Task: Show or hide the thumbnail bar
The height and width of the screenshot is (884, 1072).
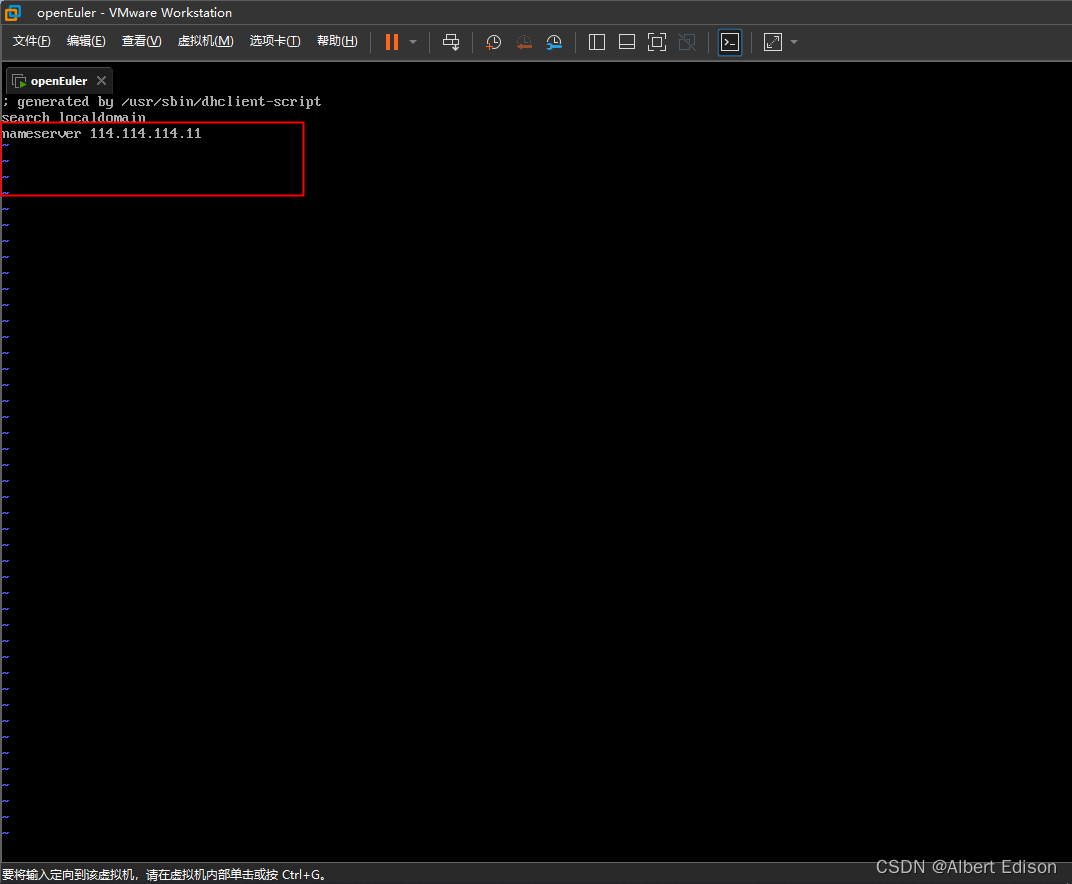Action: (626, 41)
